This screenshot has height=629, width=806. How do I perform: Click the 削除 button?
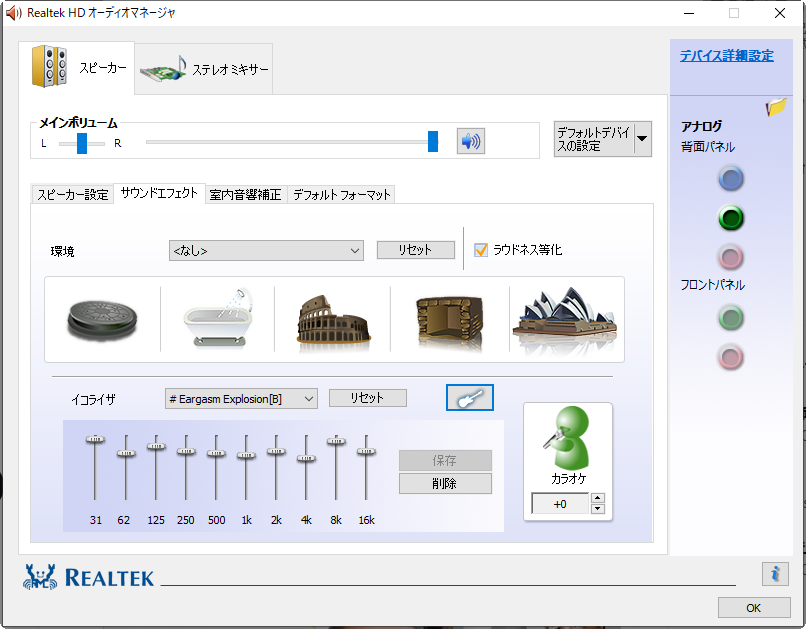(x=445, y=483)
